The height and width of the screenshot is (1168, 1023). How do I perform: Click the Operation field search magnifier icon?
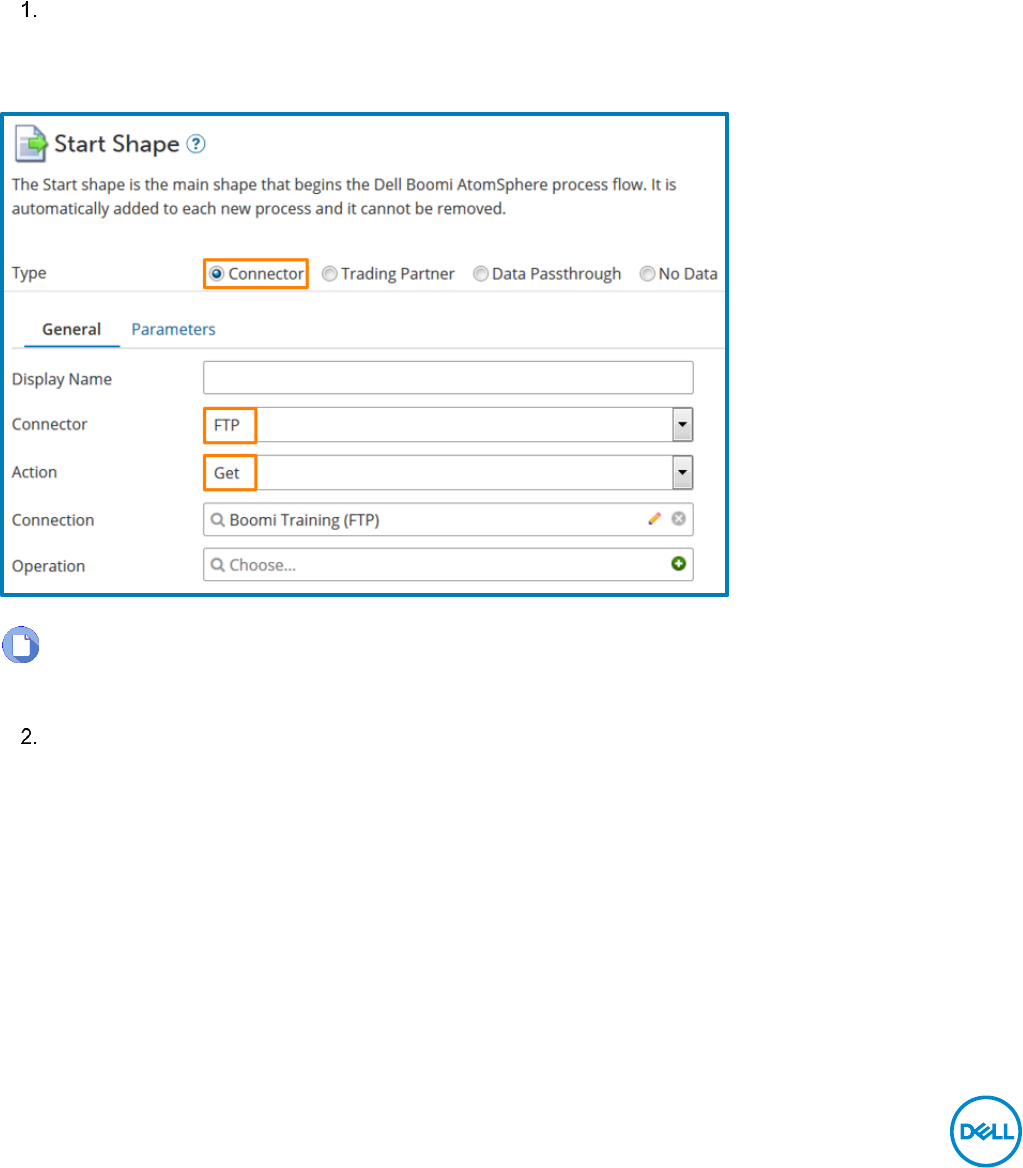218,565
